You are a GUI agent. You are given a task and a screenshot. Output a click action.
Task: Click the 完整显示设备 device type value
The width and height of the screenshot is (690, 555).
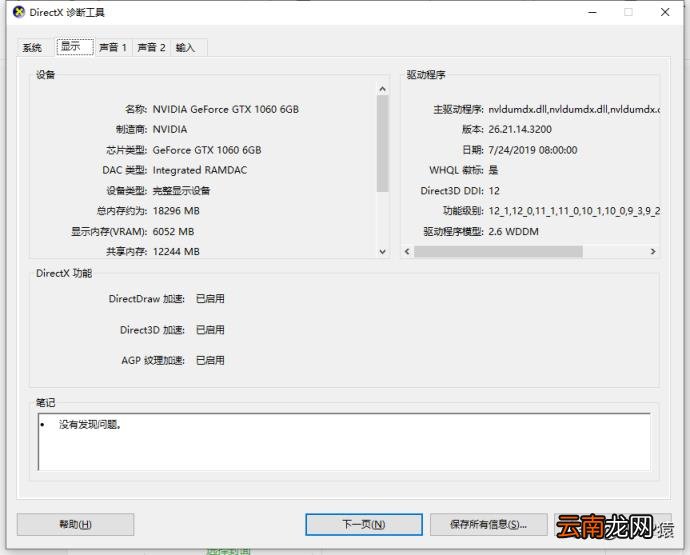click(181, 191)
